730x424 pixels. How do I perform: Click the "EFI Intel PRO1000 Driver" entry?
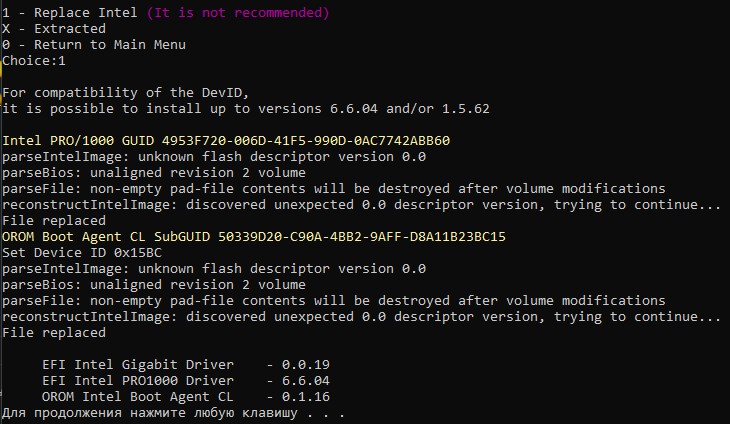138,381
